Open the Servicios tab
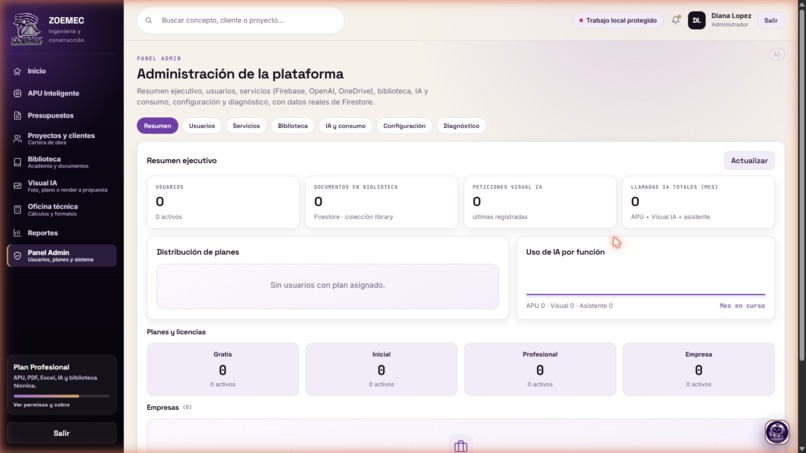 click(x=246, y=125)
